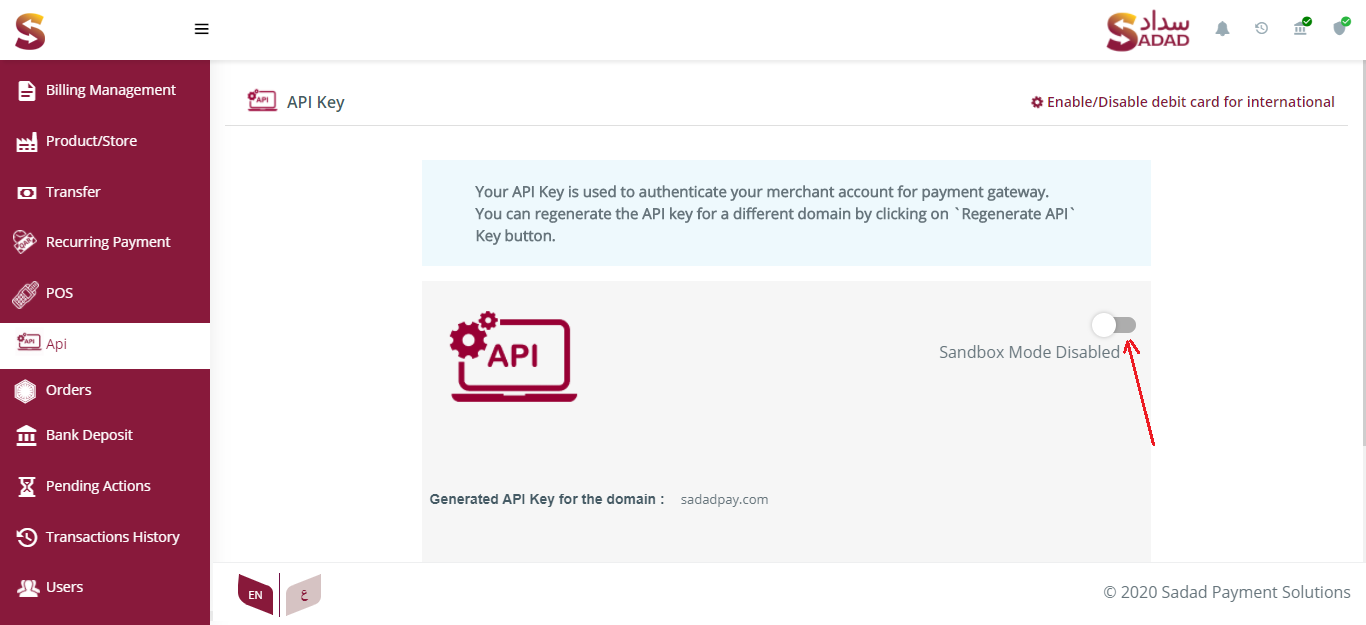Open the hamburger sidebar menu
This screenshot has height=625, width=1366.
pos(201,29)
